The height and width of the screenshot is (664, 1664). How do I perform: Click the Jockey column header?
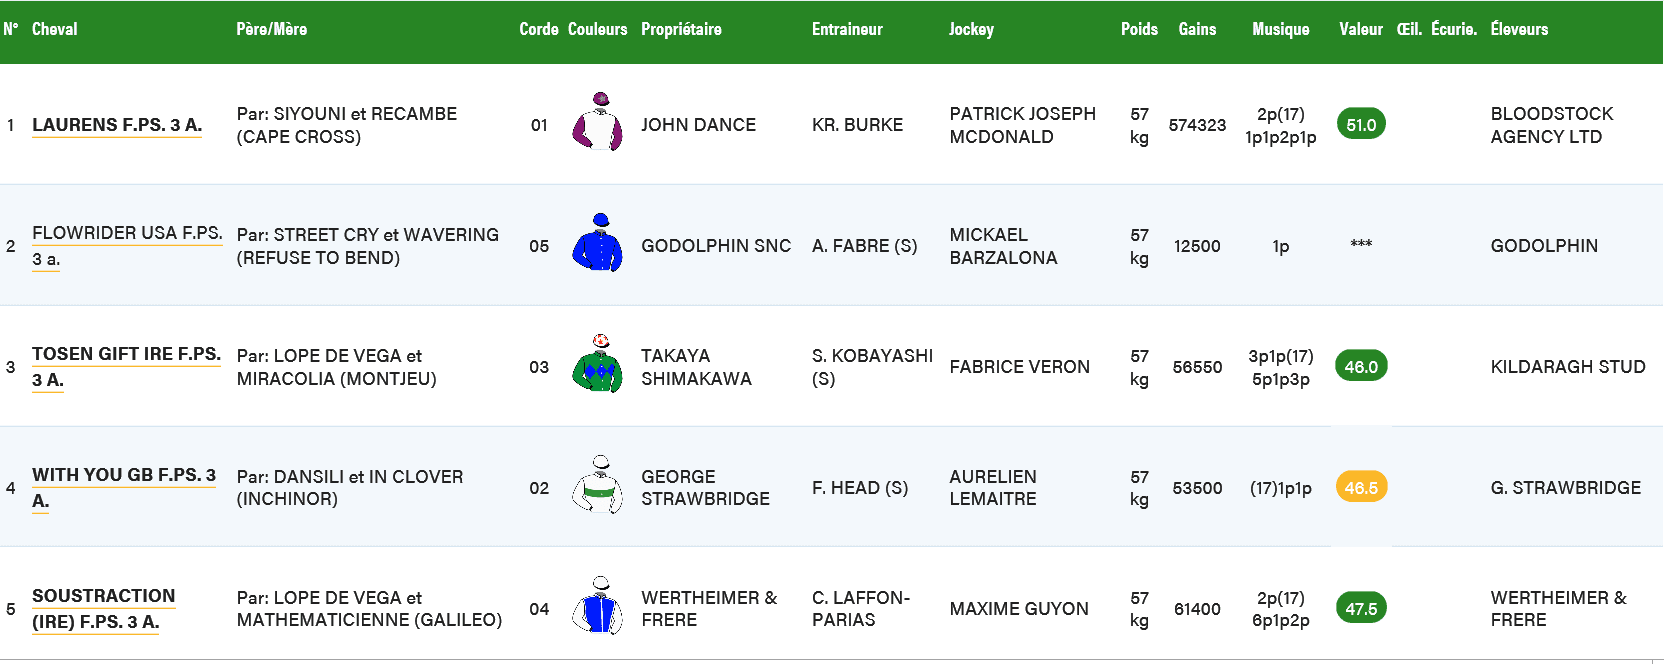[971, 29]
